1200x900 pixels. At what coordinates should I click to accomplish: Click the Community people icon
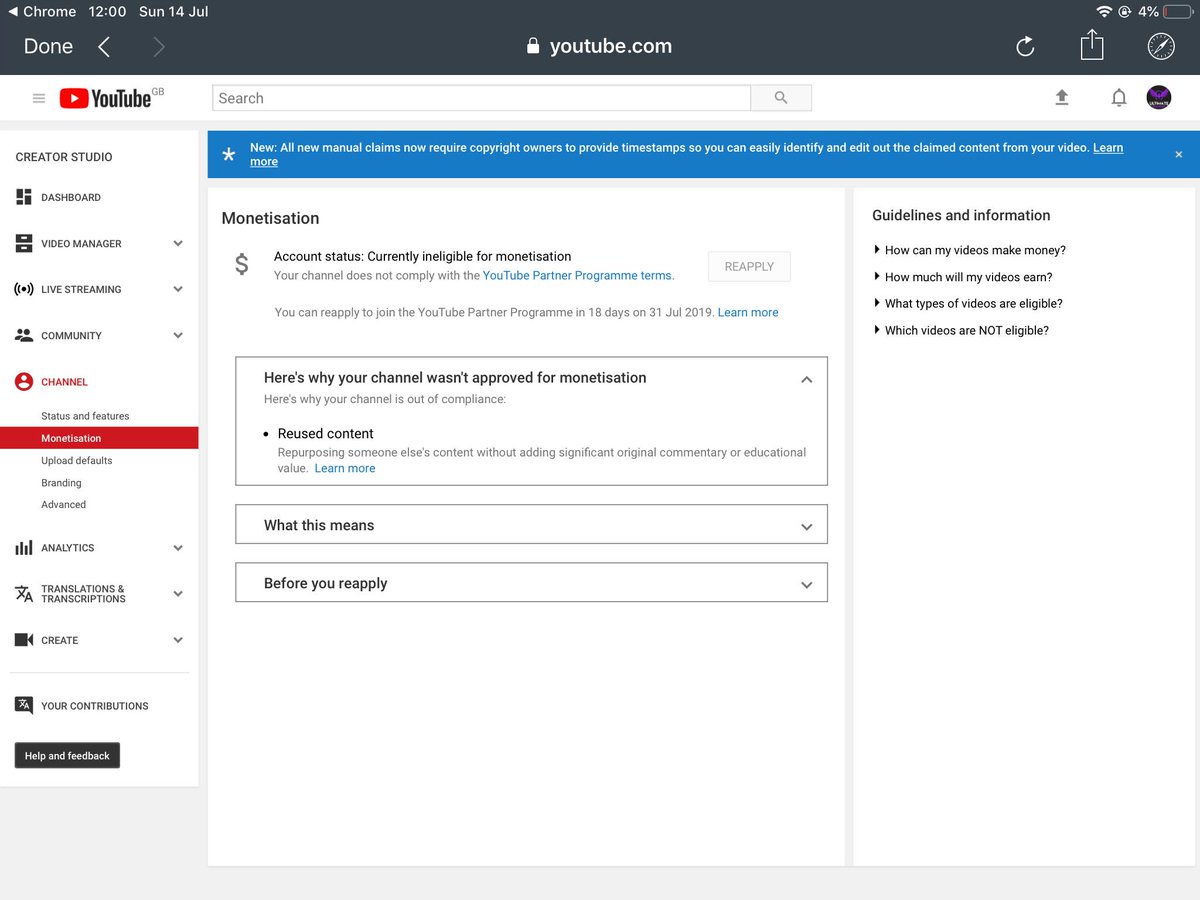point(24,335)
